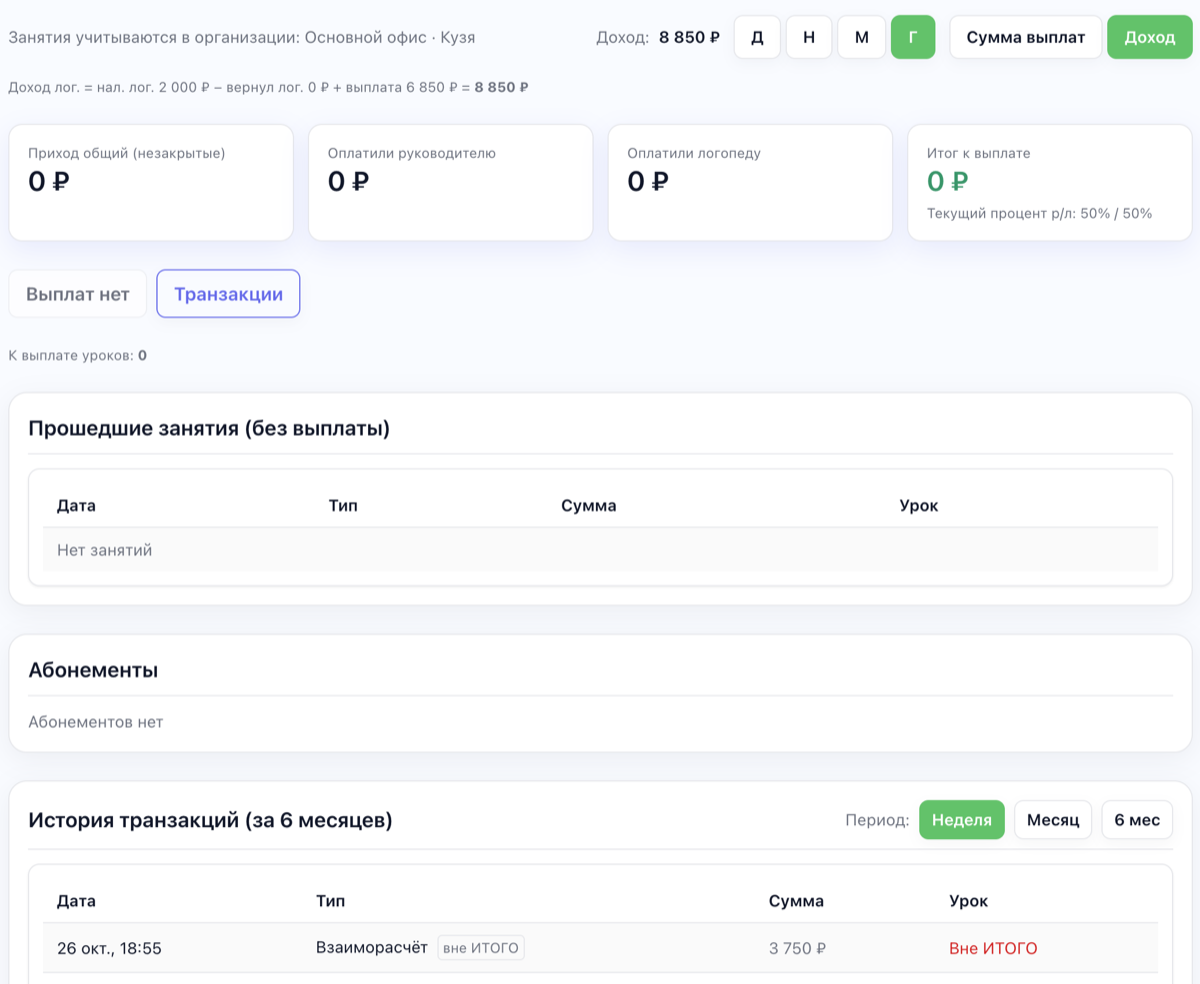Viewport: 1200px width, 984px height.
Task: Switch view to Сумма выплат
Action: [x=1025, y=38]
